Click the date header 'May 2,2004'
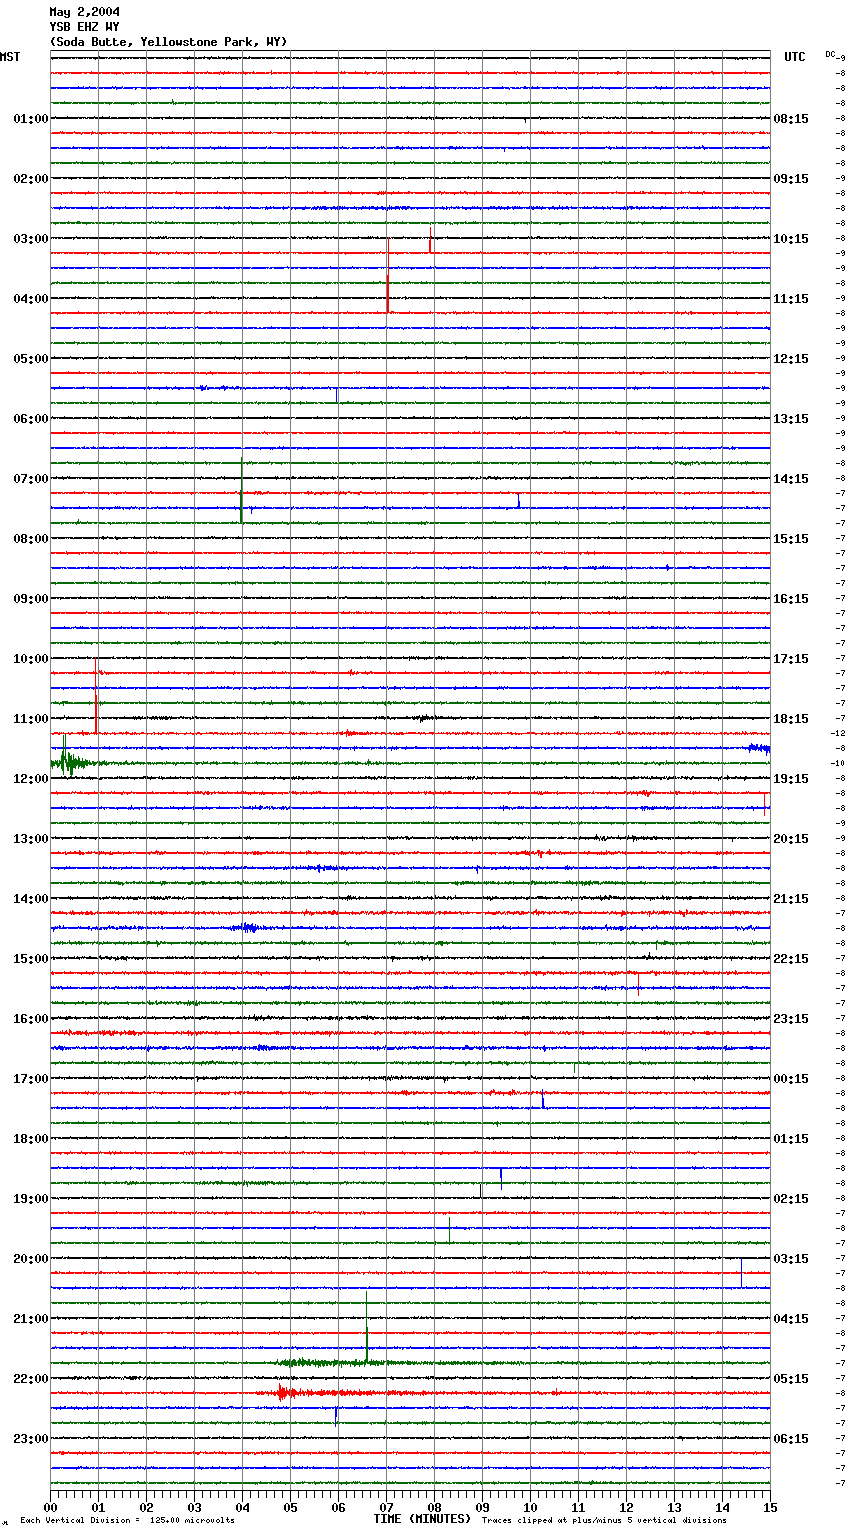This screenshot has height=1534, width=850. pyautogui.click(x=85, y=12)
